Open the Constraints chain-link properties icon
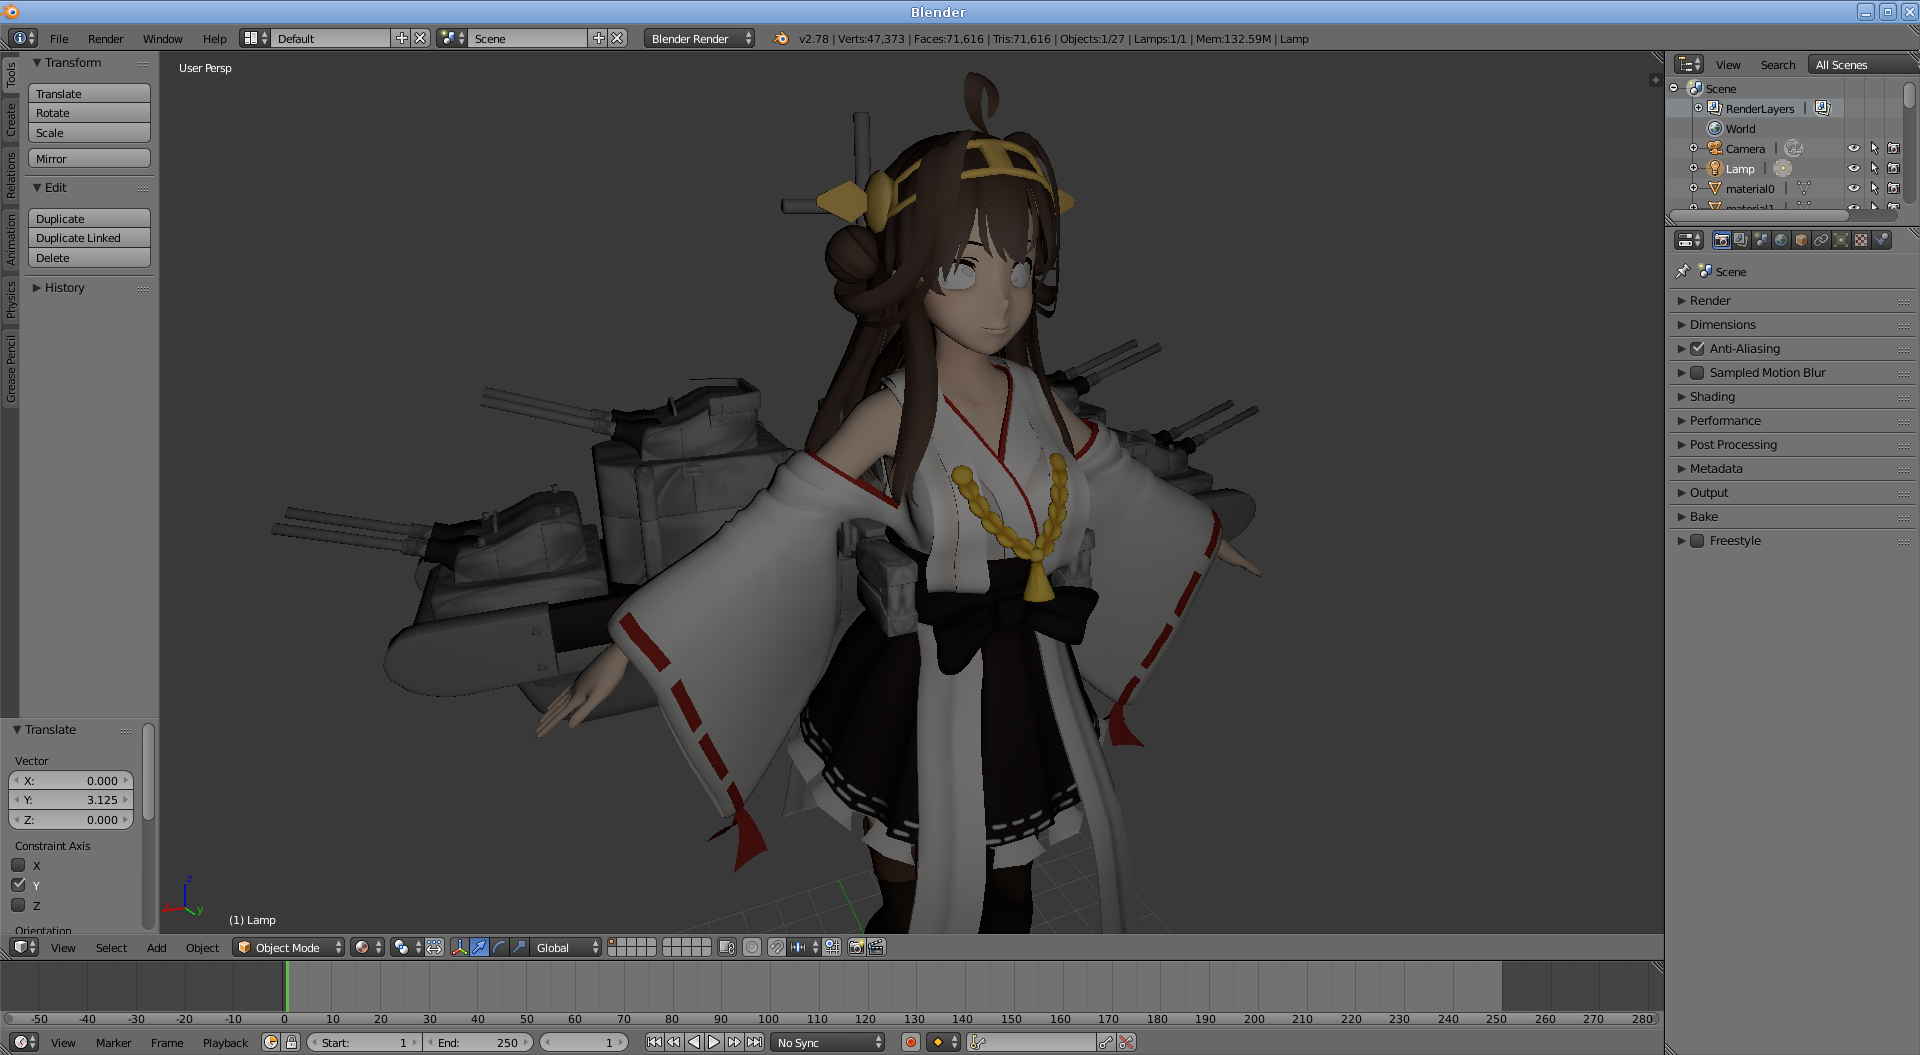1920x1055 pixels. point(1821,240)
